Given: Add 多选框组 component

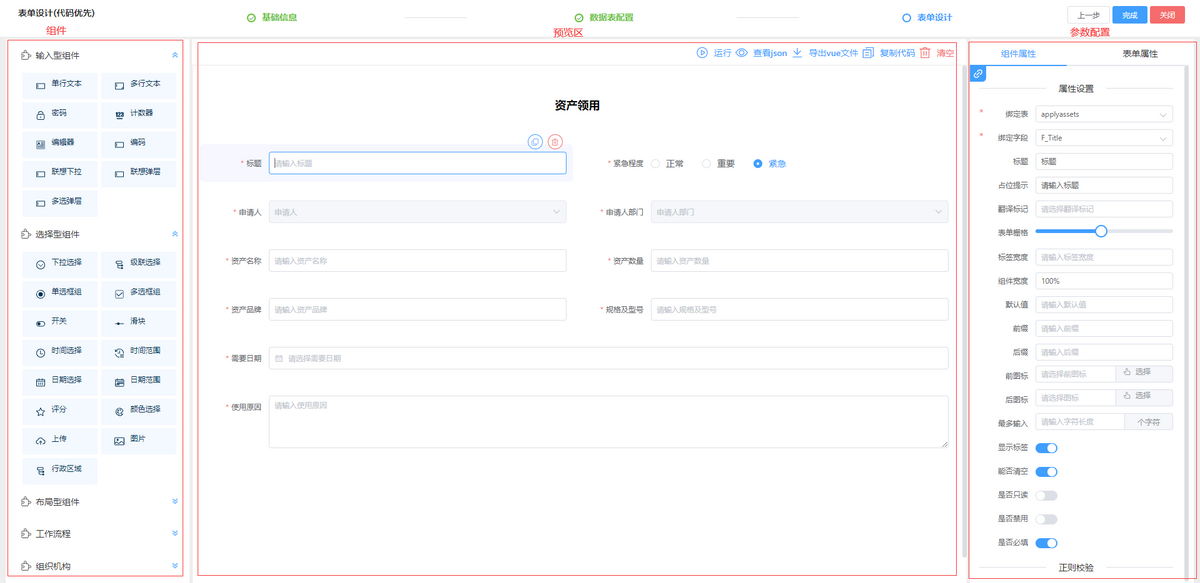Looking at the screenshot, I should 138,293.
